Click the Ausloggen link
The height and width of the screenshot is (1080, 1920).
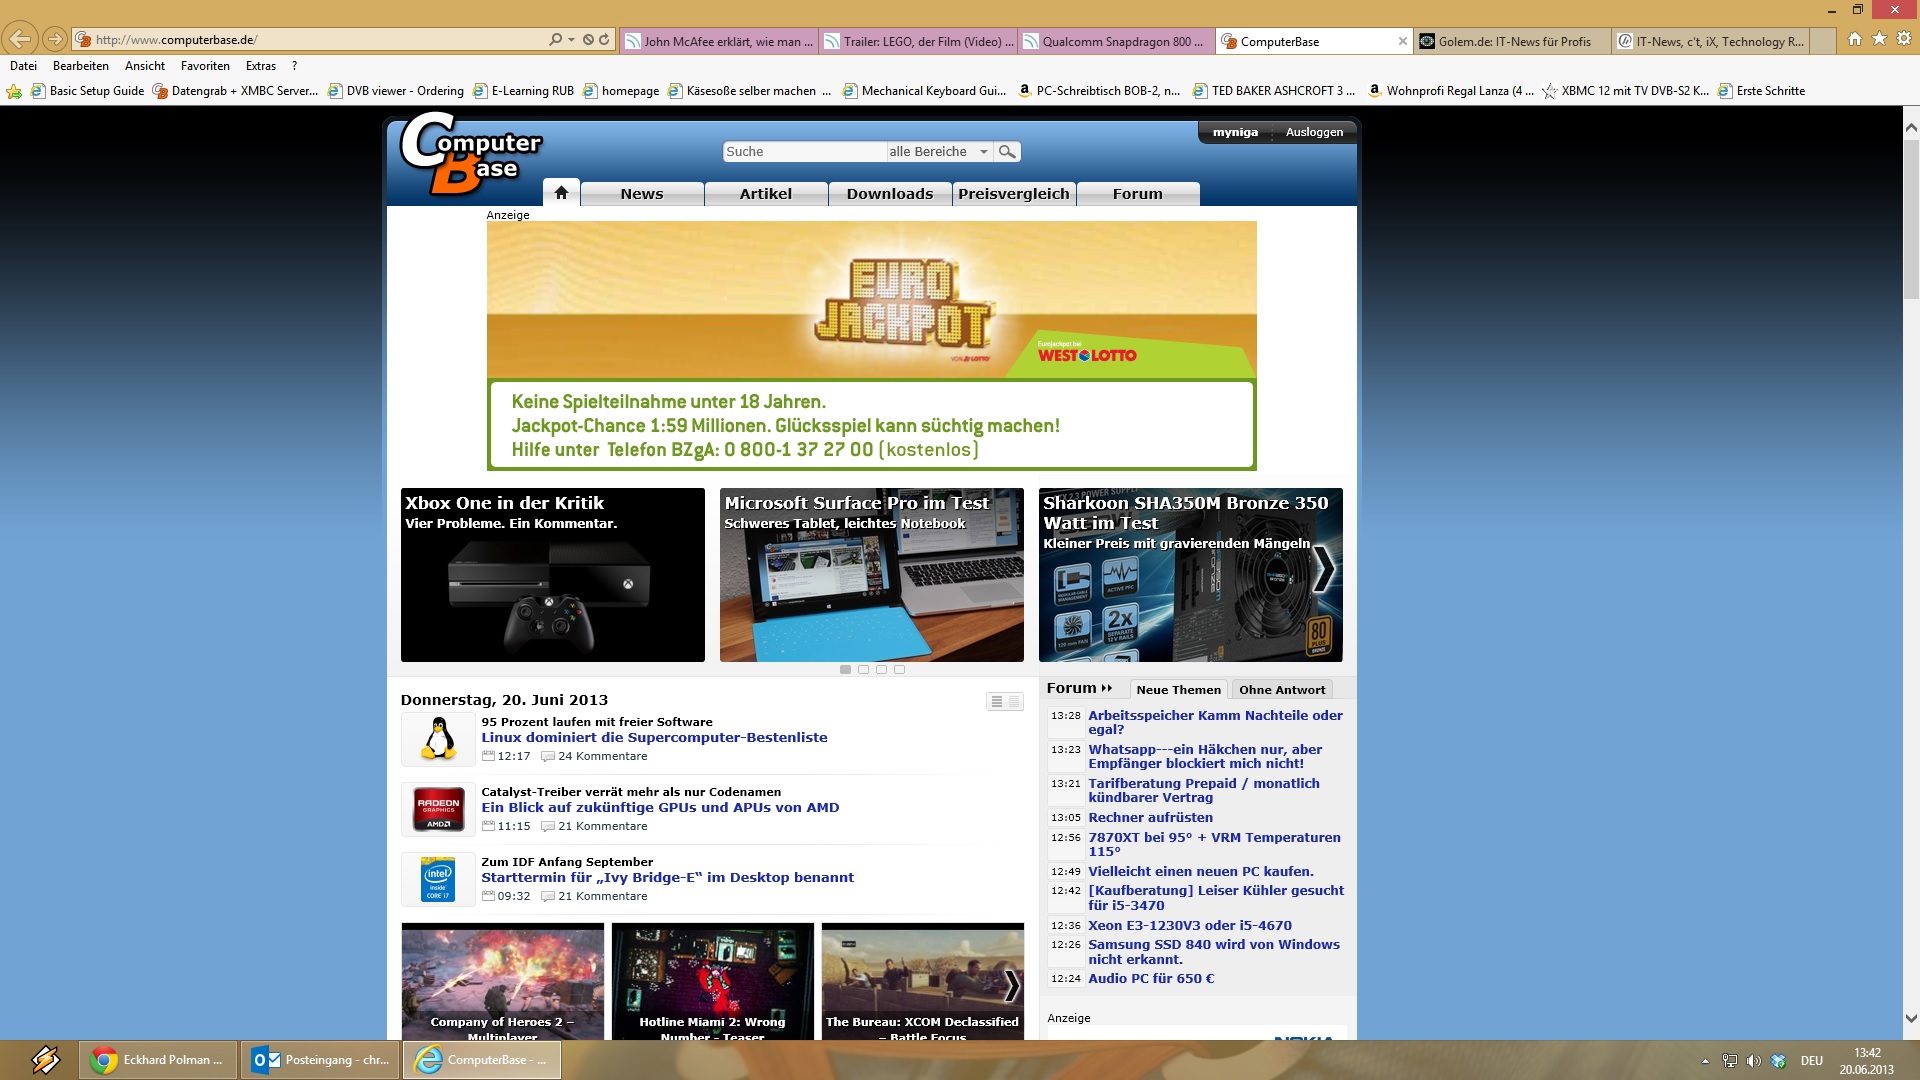(1314, 132)
